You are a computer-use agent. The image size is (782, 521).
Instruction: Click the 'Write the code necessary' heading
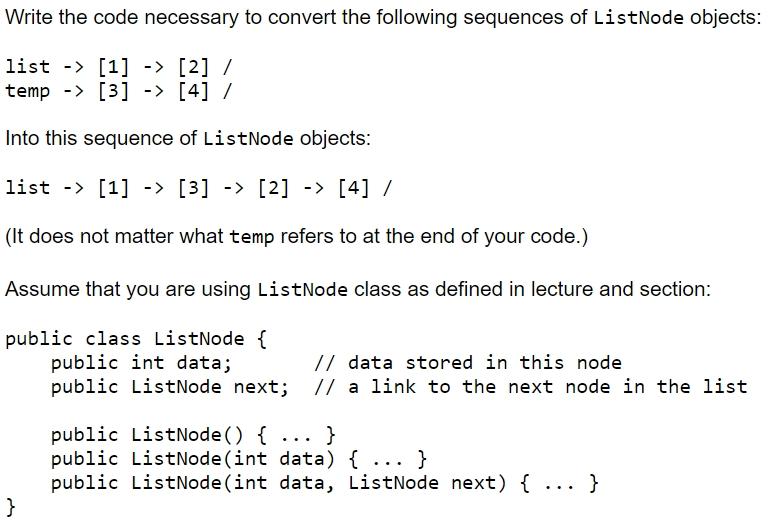[383, 18]
